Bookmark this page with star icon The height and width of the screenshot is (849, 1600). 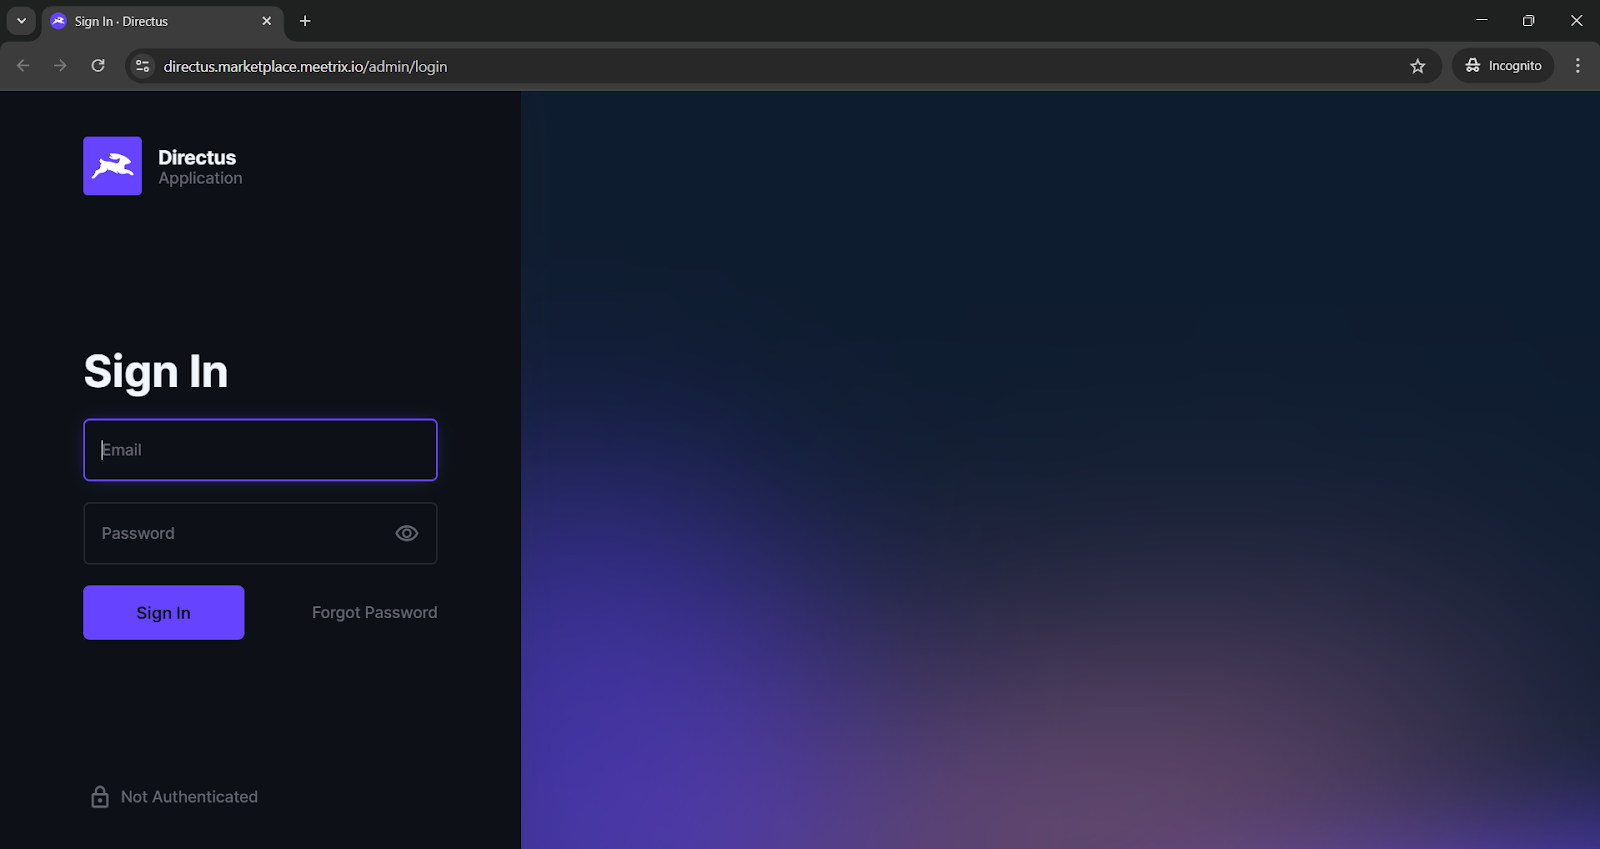[1418, 66]
